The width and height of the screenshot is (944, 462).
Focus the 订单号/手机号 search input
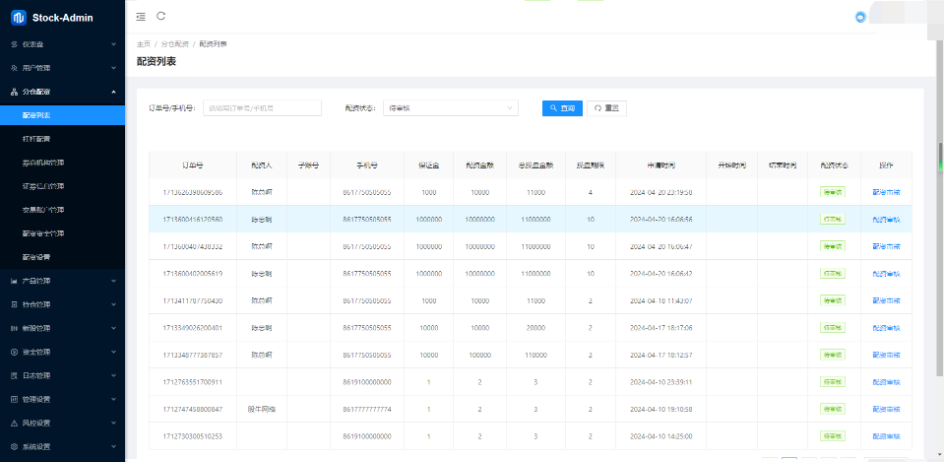click(262, 108)
